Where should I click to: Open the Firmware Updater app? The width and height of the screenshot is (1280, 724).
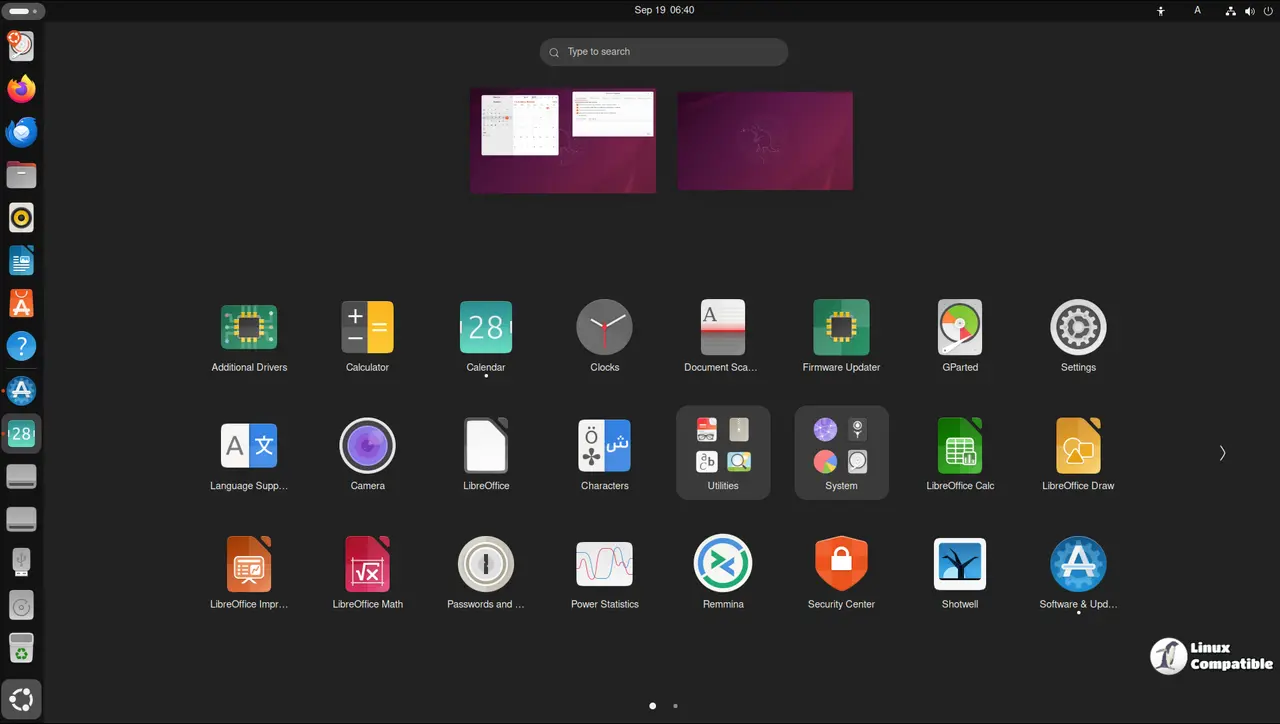click(x=841, y=328)
